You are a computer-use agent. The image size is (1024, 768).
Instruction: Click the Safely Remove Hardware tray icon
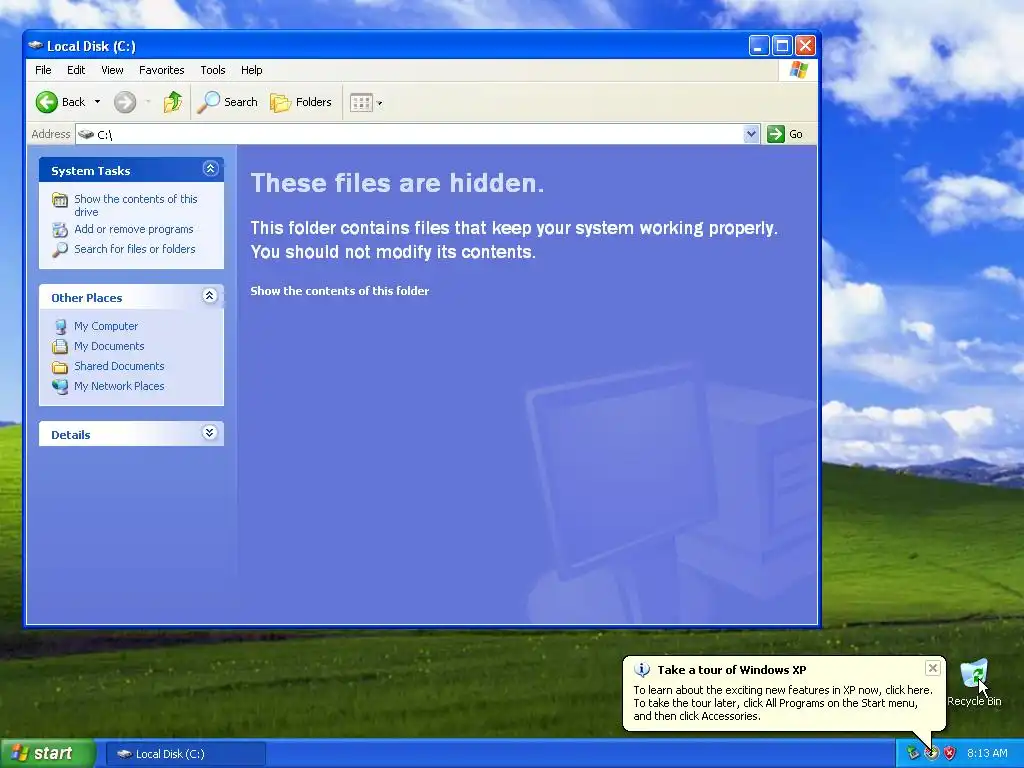(912, 753)
